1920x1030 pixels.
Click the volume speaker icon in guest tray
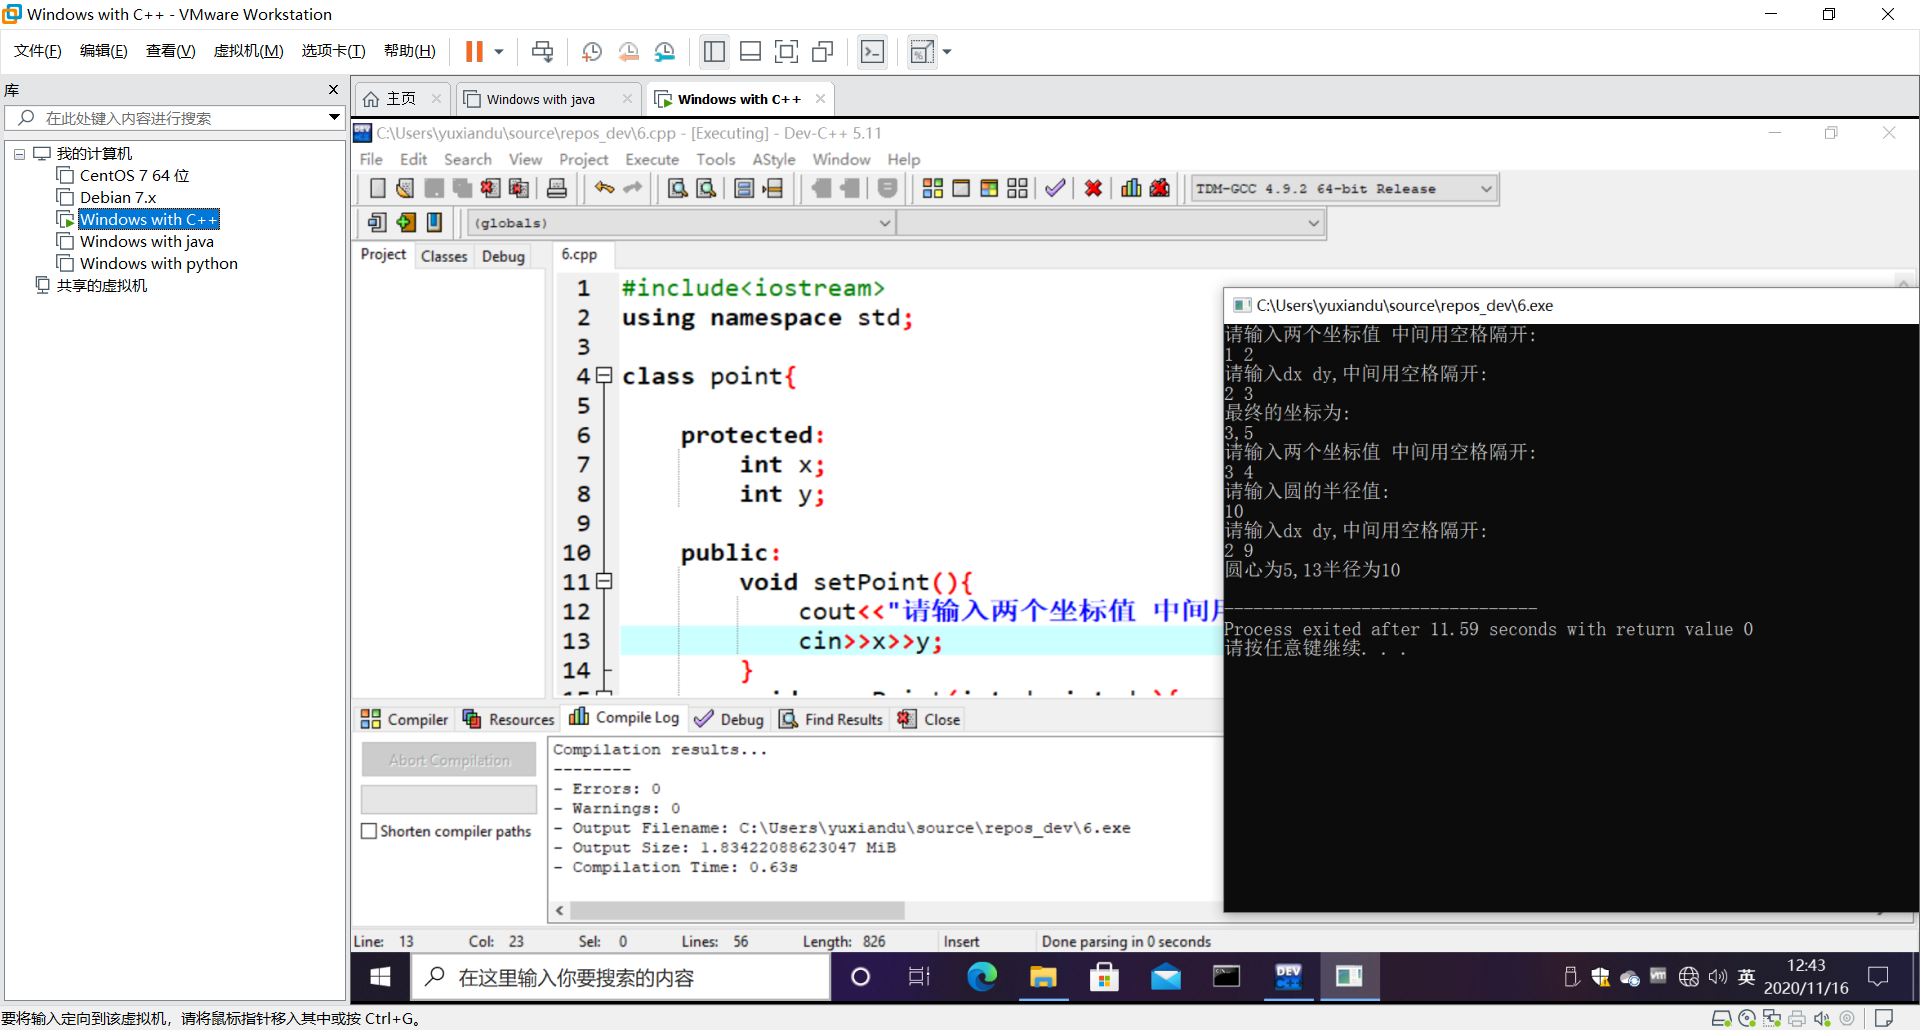point(1718,976)
